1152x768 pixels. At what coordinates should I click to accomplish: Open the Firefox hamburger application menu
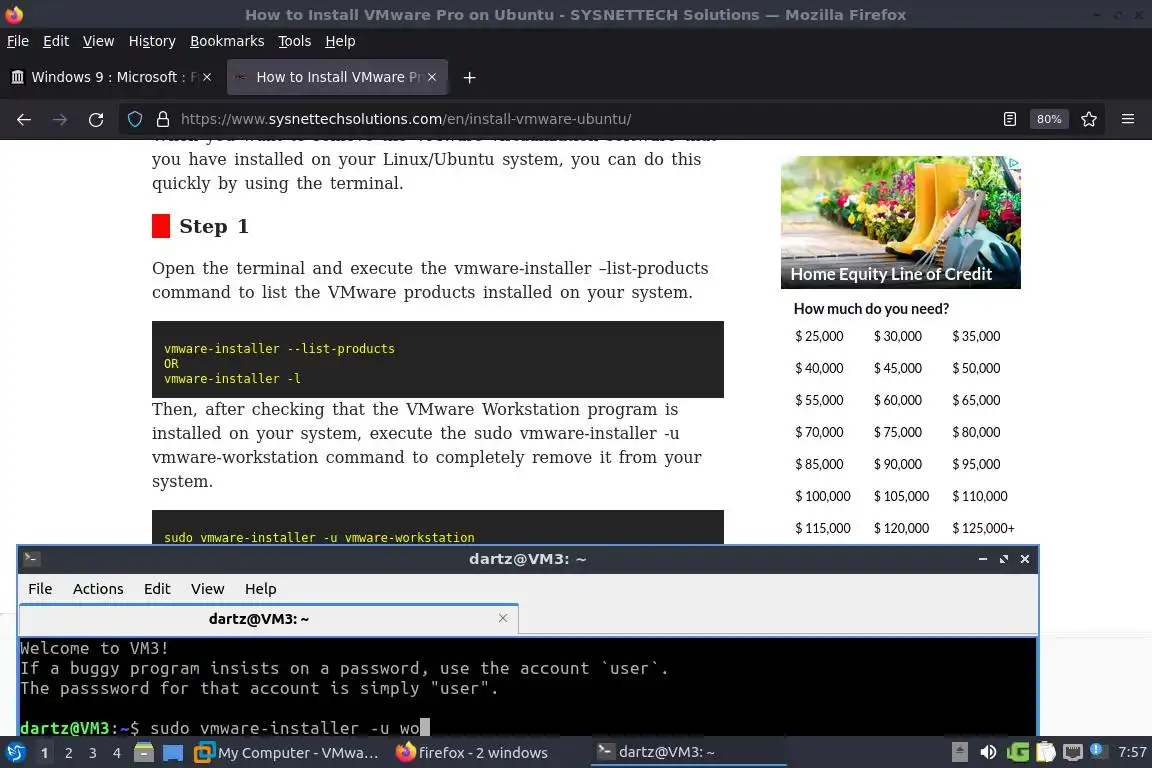click(x=1128, y=119)
